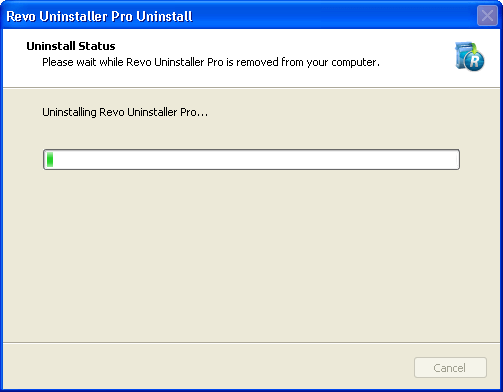Click the divider line under the Uninstall Status header
This screenshot has width=503, height=392.
(252, 88)
